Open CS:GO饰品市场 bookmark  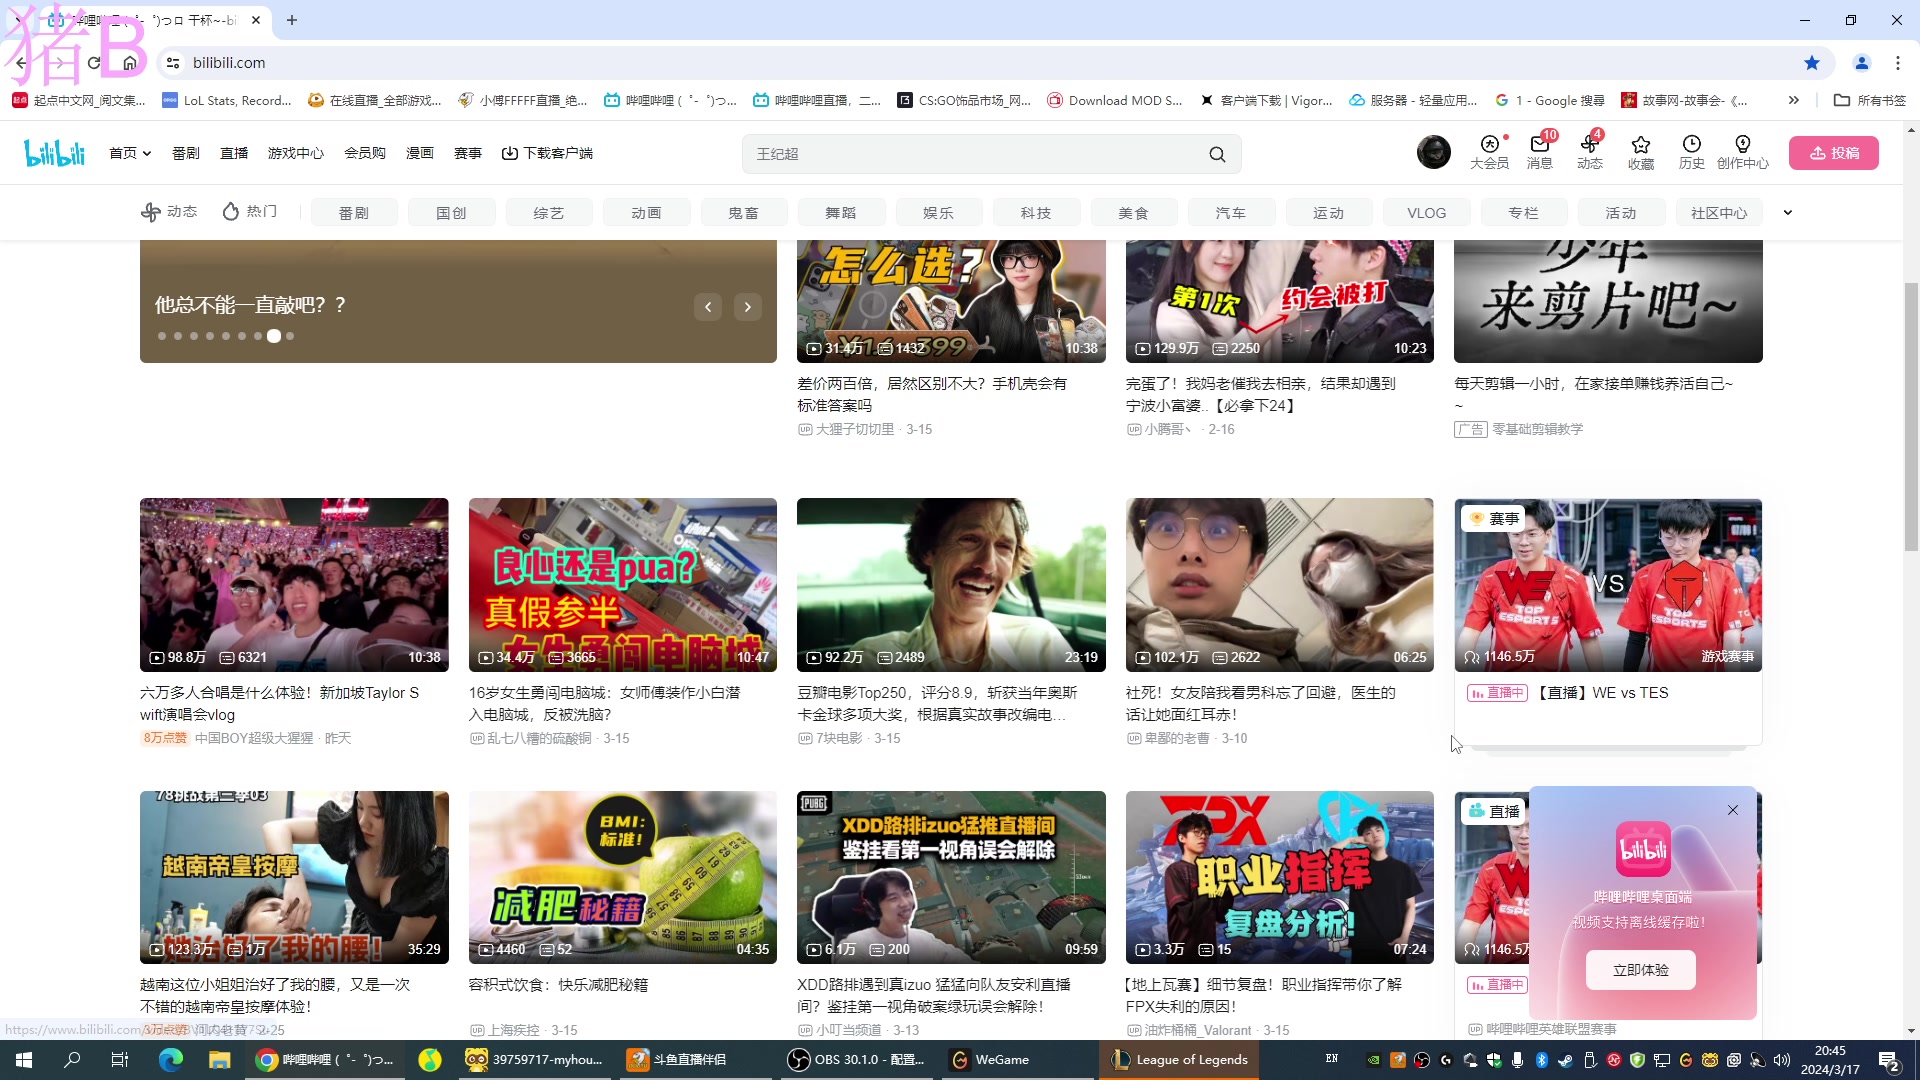click(964, 100)
